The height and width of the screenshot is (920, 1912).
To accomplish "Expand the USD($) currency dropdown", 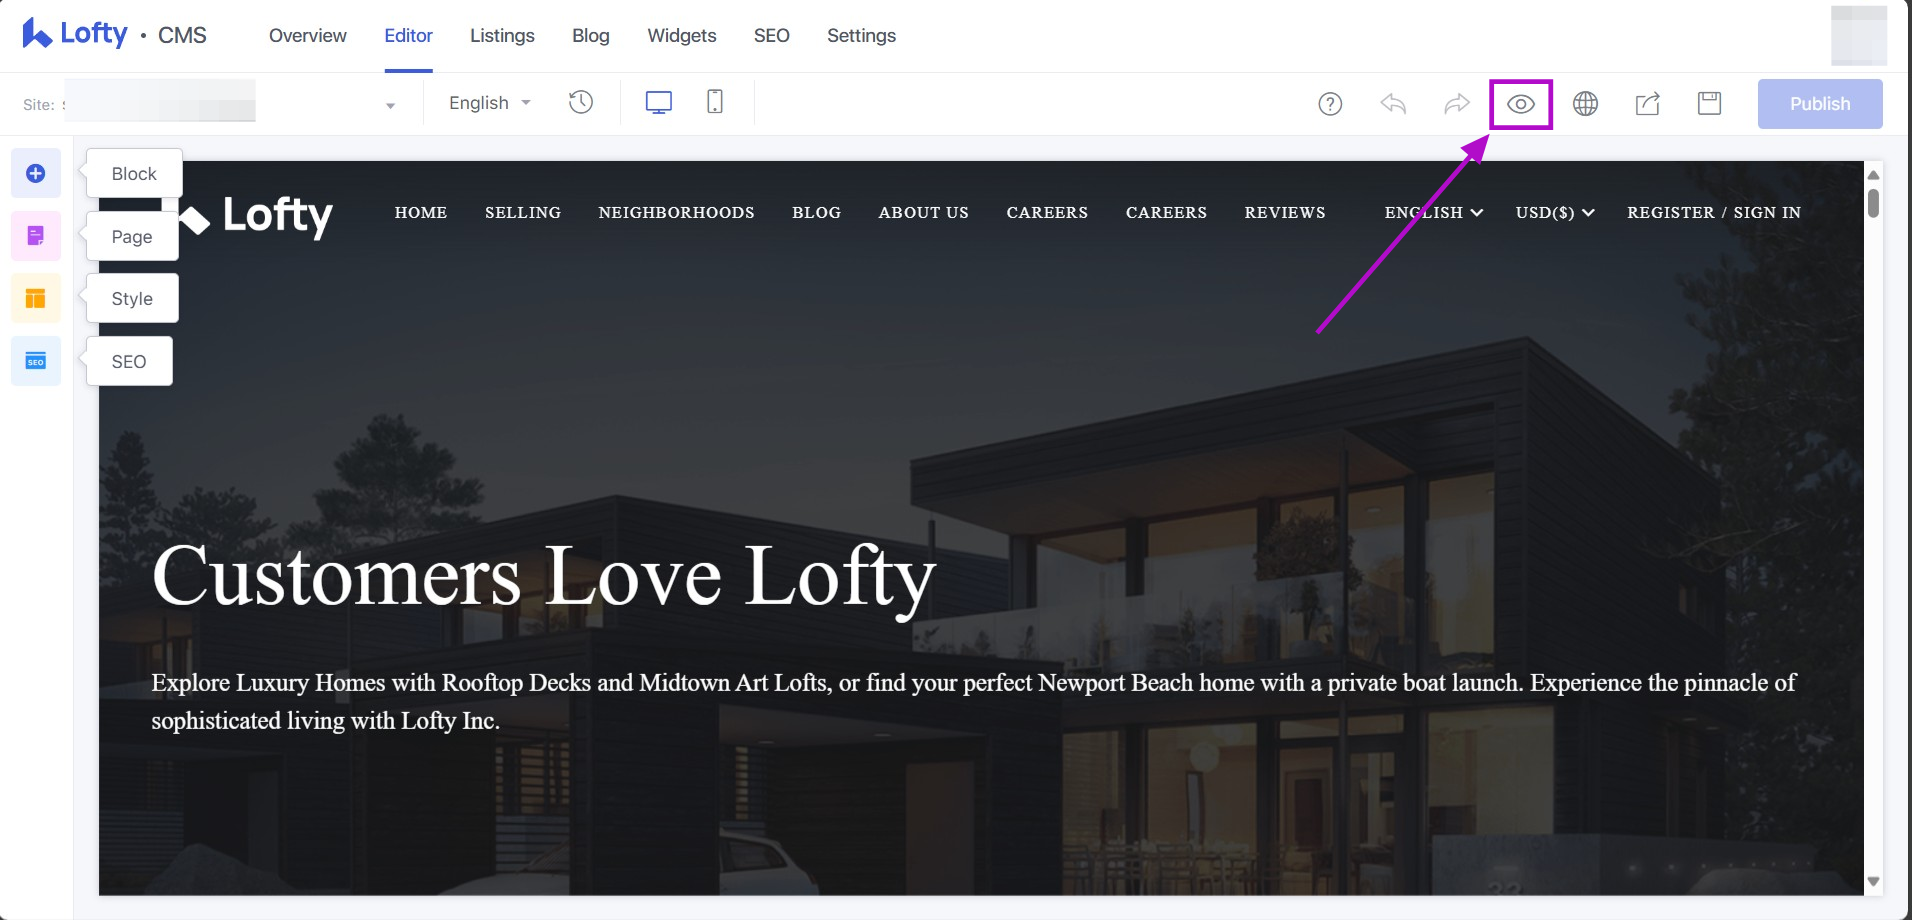I will click(x=1555, y=213).
